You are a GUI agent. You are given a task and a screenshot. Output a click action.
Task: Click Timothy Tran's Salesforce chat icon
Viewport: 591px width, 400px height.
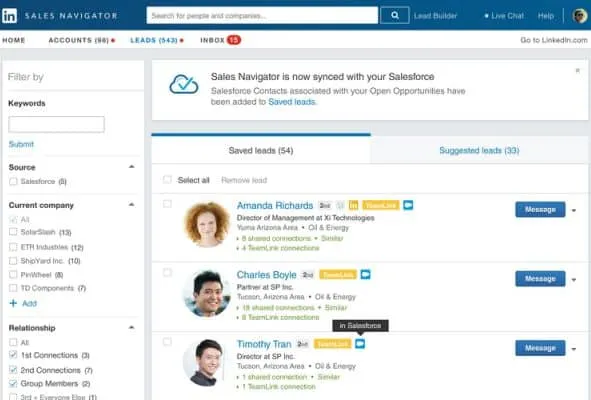click(360, 344)
